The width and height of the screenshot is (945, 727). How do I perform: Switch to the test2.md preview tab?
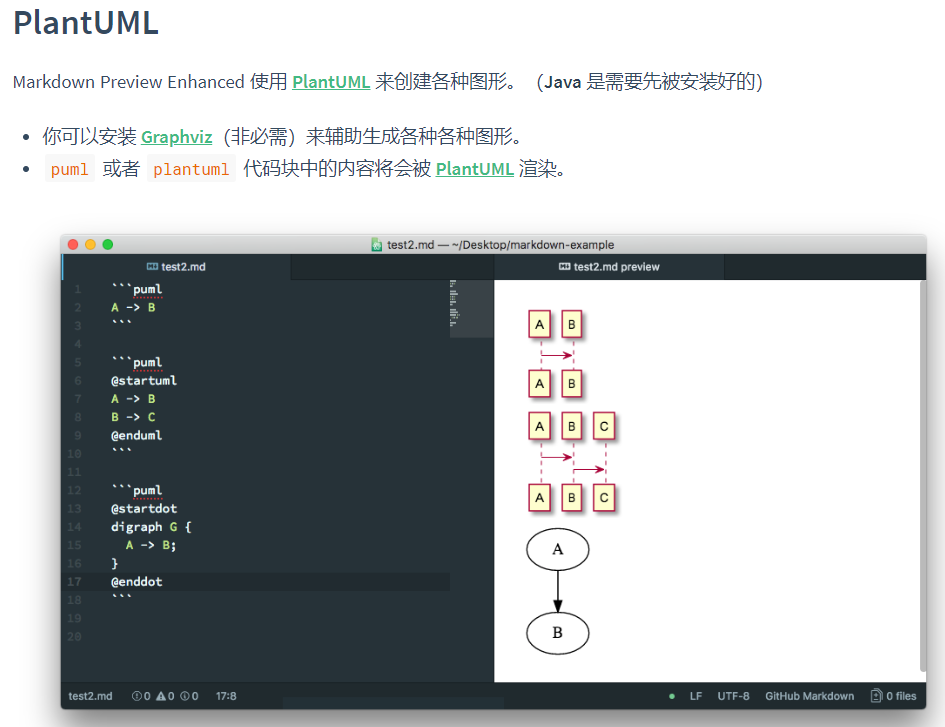click(x=609, y=266)
